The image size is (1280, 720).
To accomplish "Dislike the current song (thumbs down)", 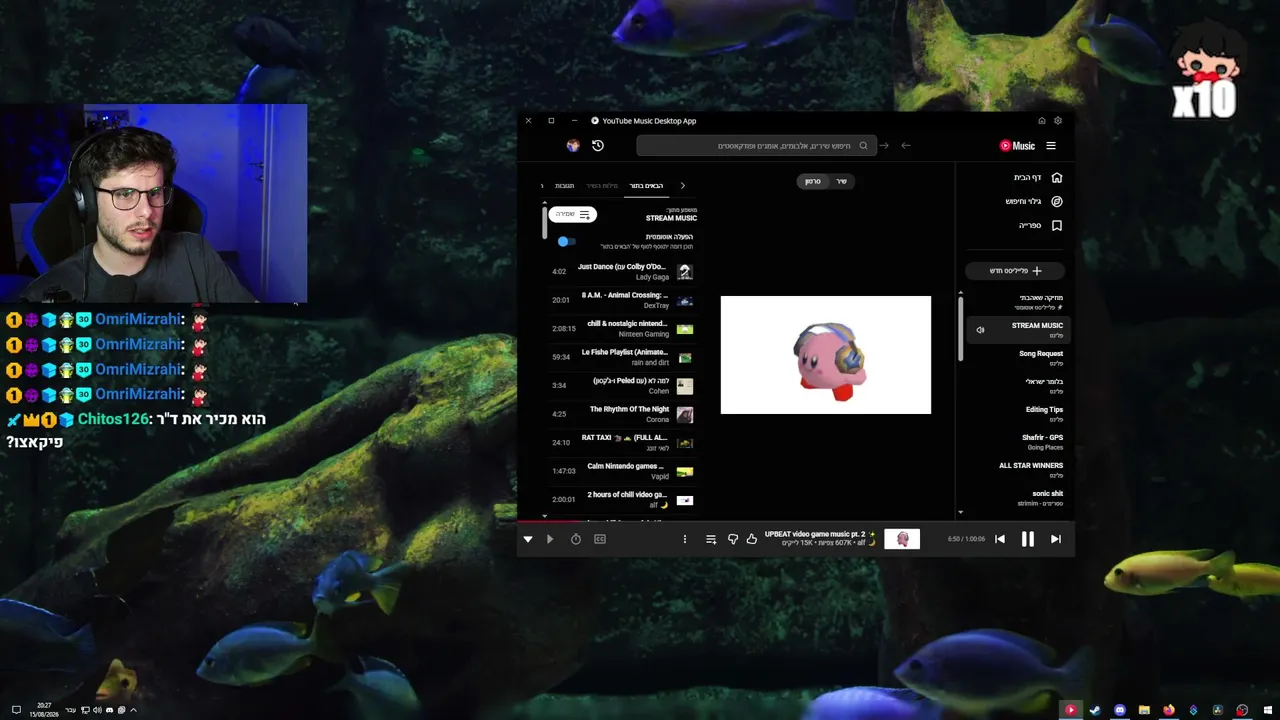I will pos(733,539).
